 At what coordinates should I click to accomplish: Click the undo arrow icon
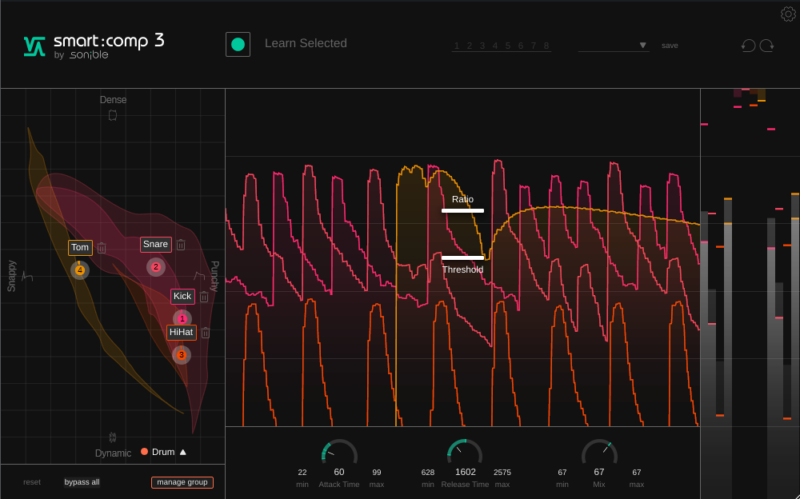[x=747, y=45]
